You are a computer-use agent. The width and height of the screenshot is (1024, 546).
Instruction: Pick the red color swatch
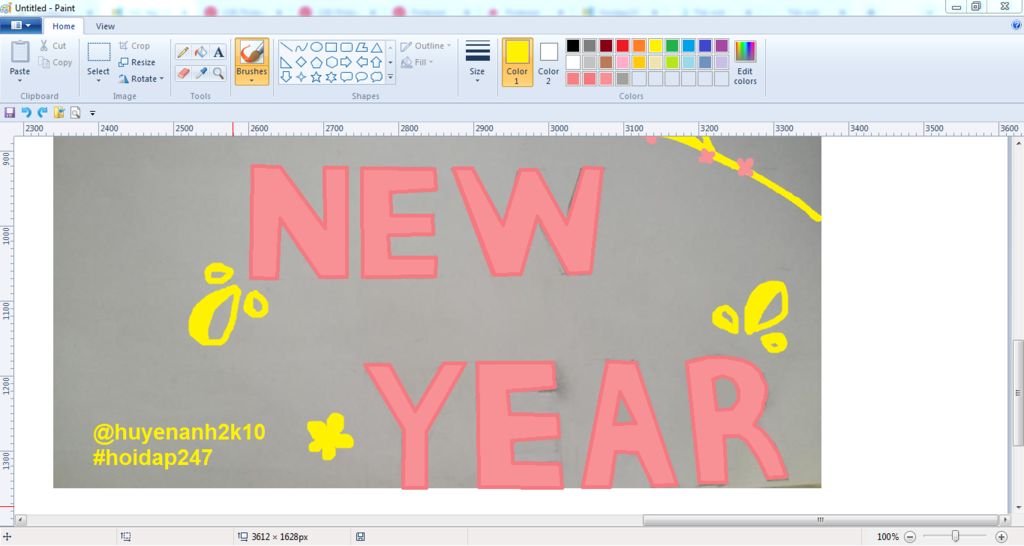(x=622, y=46)
